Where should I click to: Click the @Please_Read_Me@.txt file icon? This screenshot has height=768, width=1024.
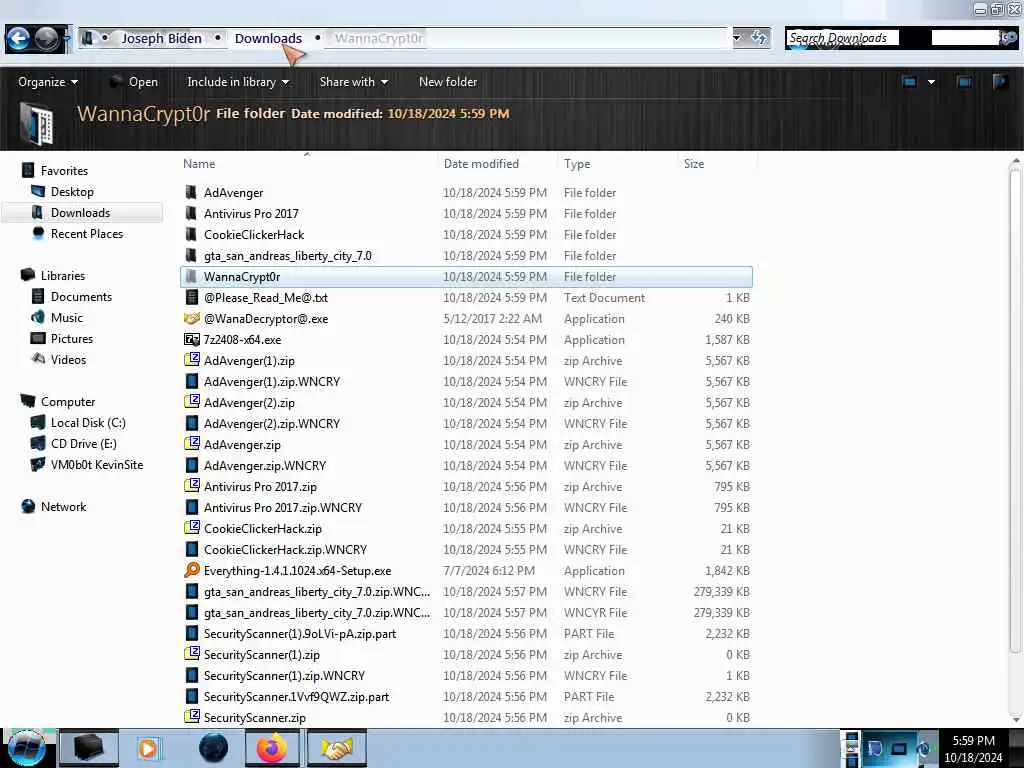pos(191,297)
